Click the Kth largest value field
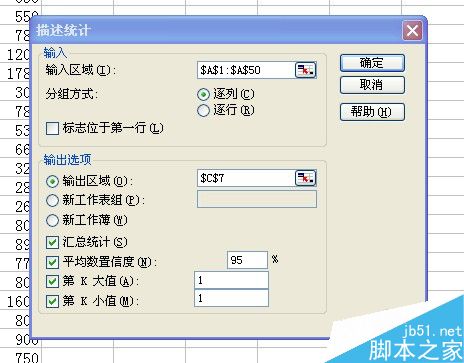 click(231, 280)
